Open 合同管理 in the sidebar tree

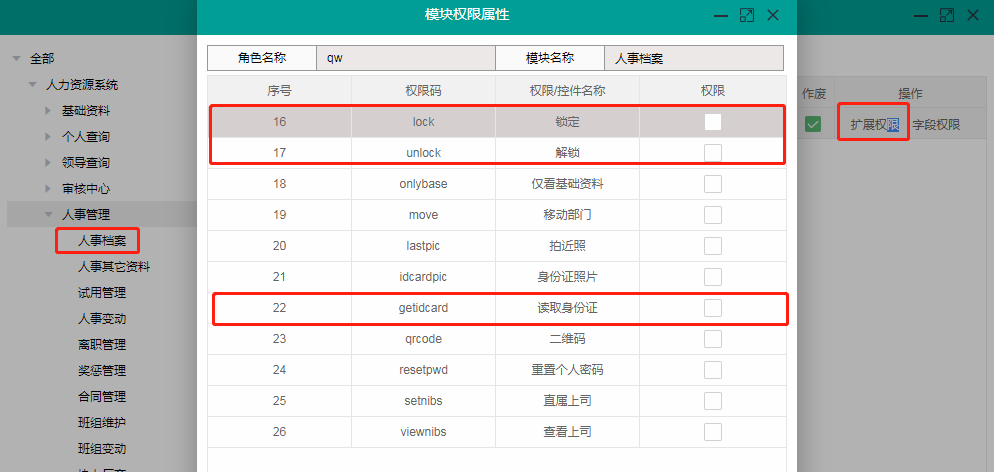(102, 396)
